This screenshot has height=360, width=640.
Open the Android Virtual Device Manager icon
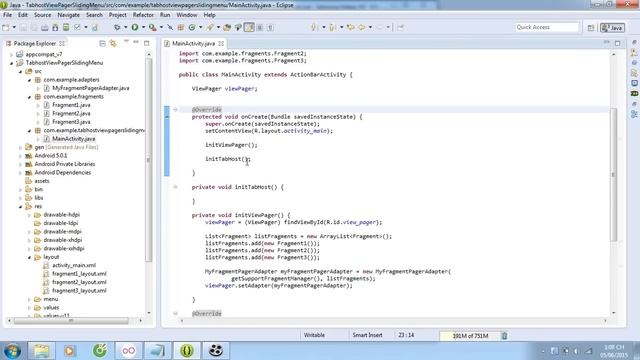(66, 27)
